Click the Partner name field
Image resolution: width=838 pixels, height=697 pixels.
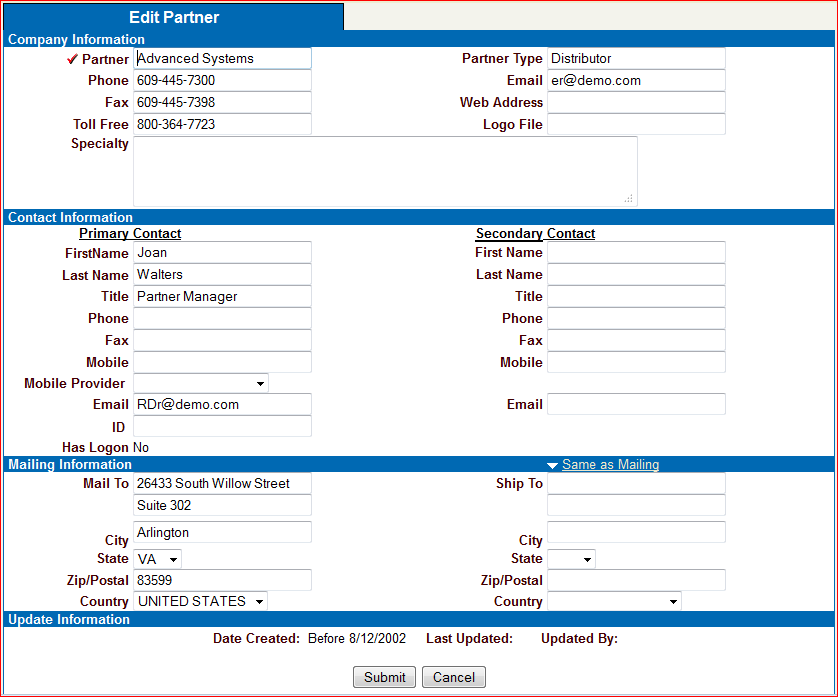click(222, 59)
